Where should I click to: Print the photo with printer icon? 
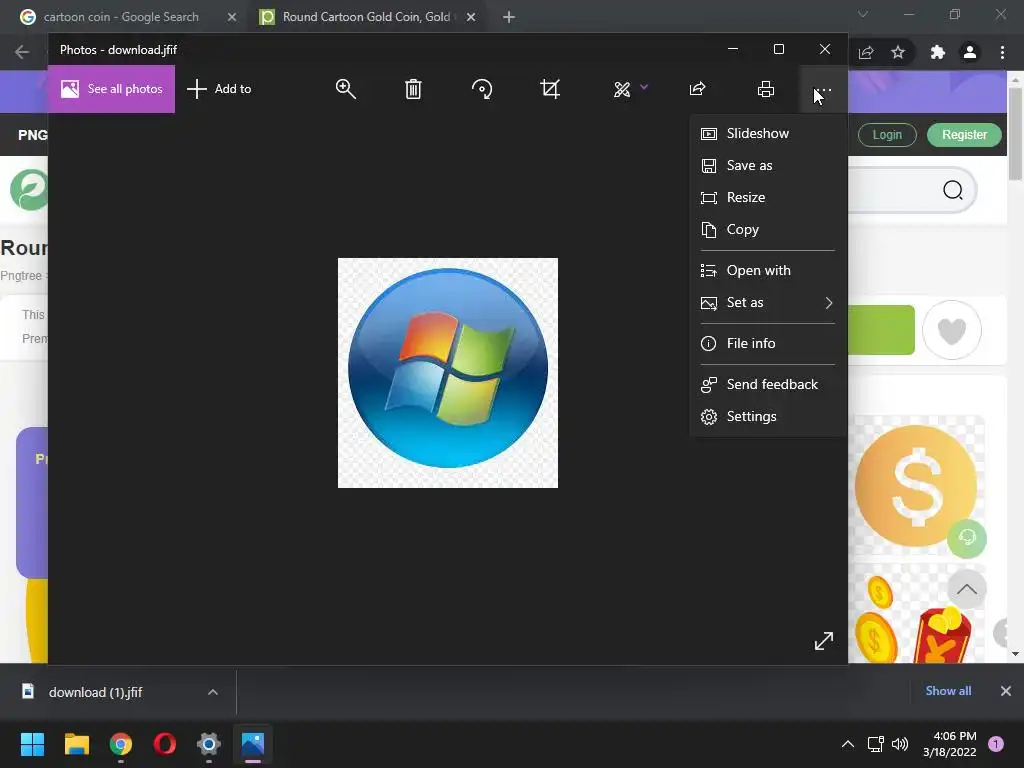(x=766, y=89)
